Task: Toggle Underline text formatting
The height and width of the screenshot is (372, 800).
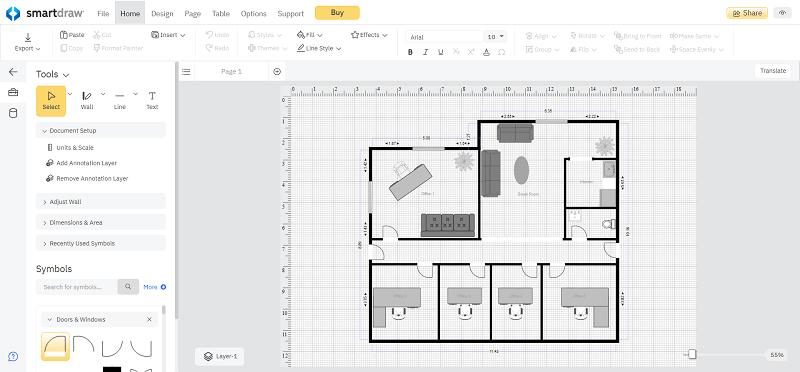Action: (440, 52)
